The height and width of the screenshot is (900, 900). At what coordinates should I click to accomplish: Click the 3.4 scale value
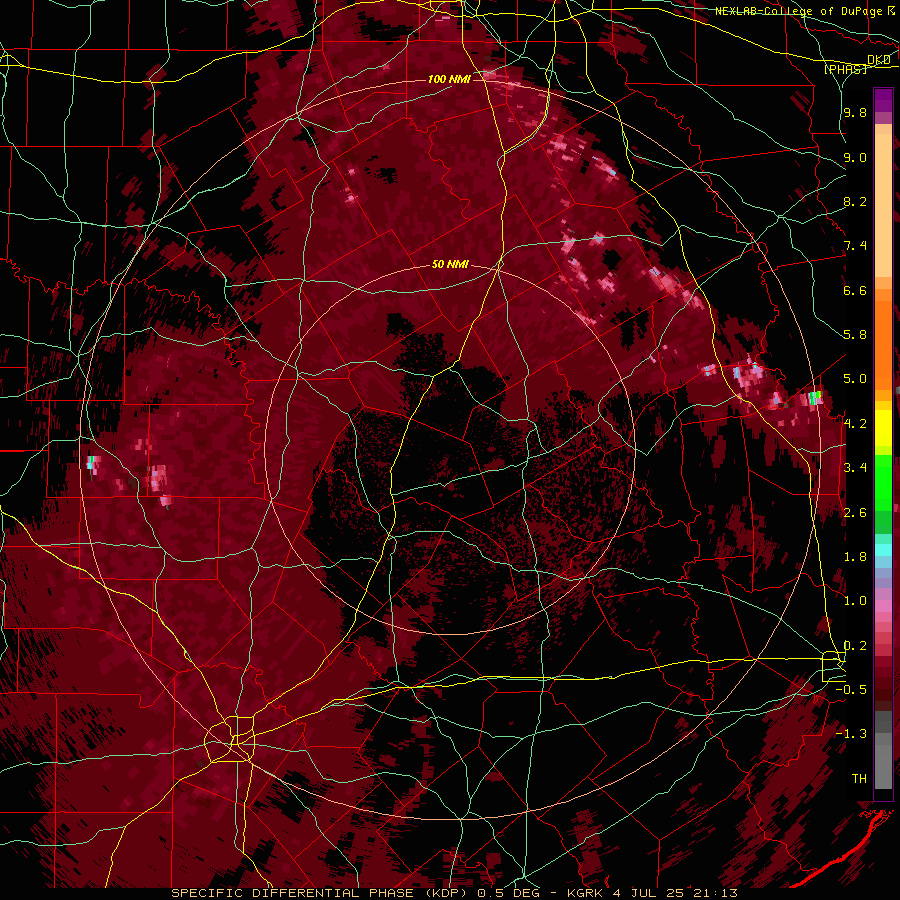point(855,468)
